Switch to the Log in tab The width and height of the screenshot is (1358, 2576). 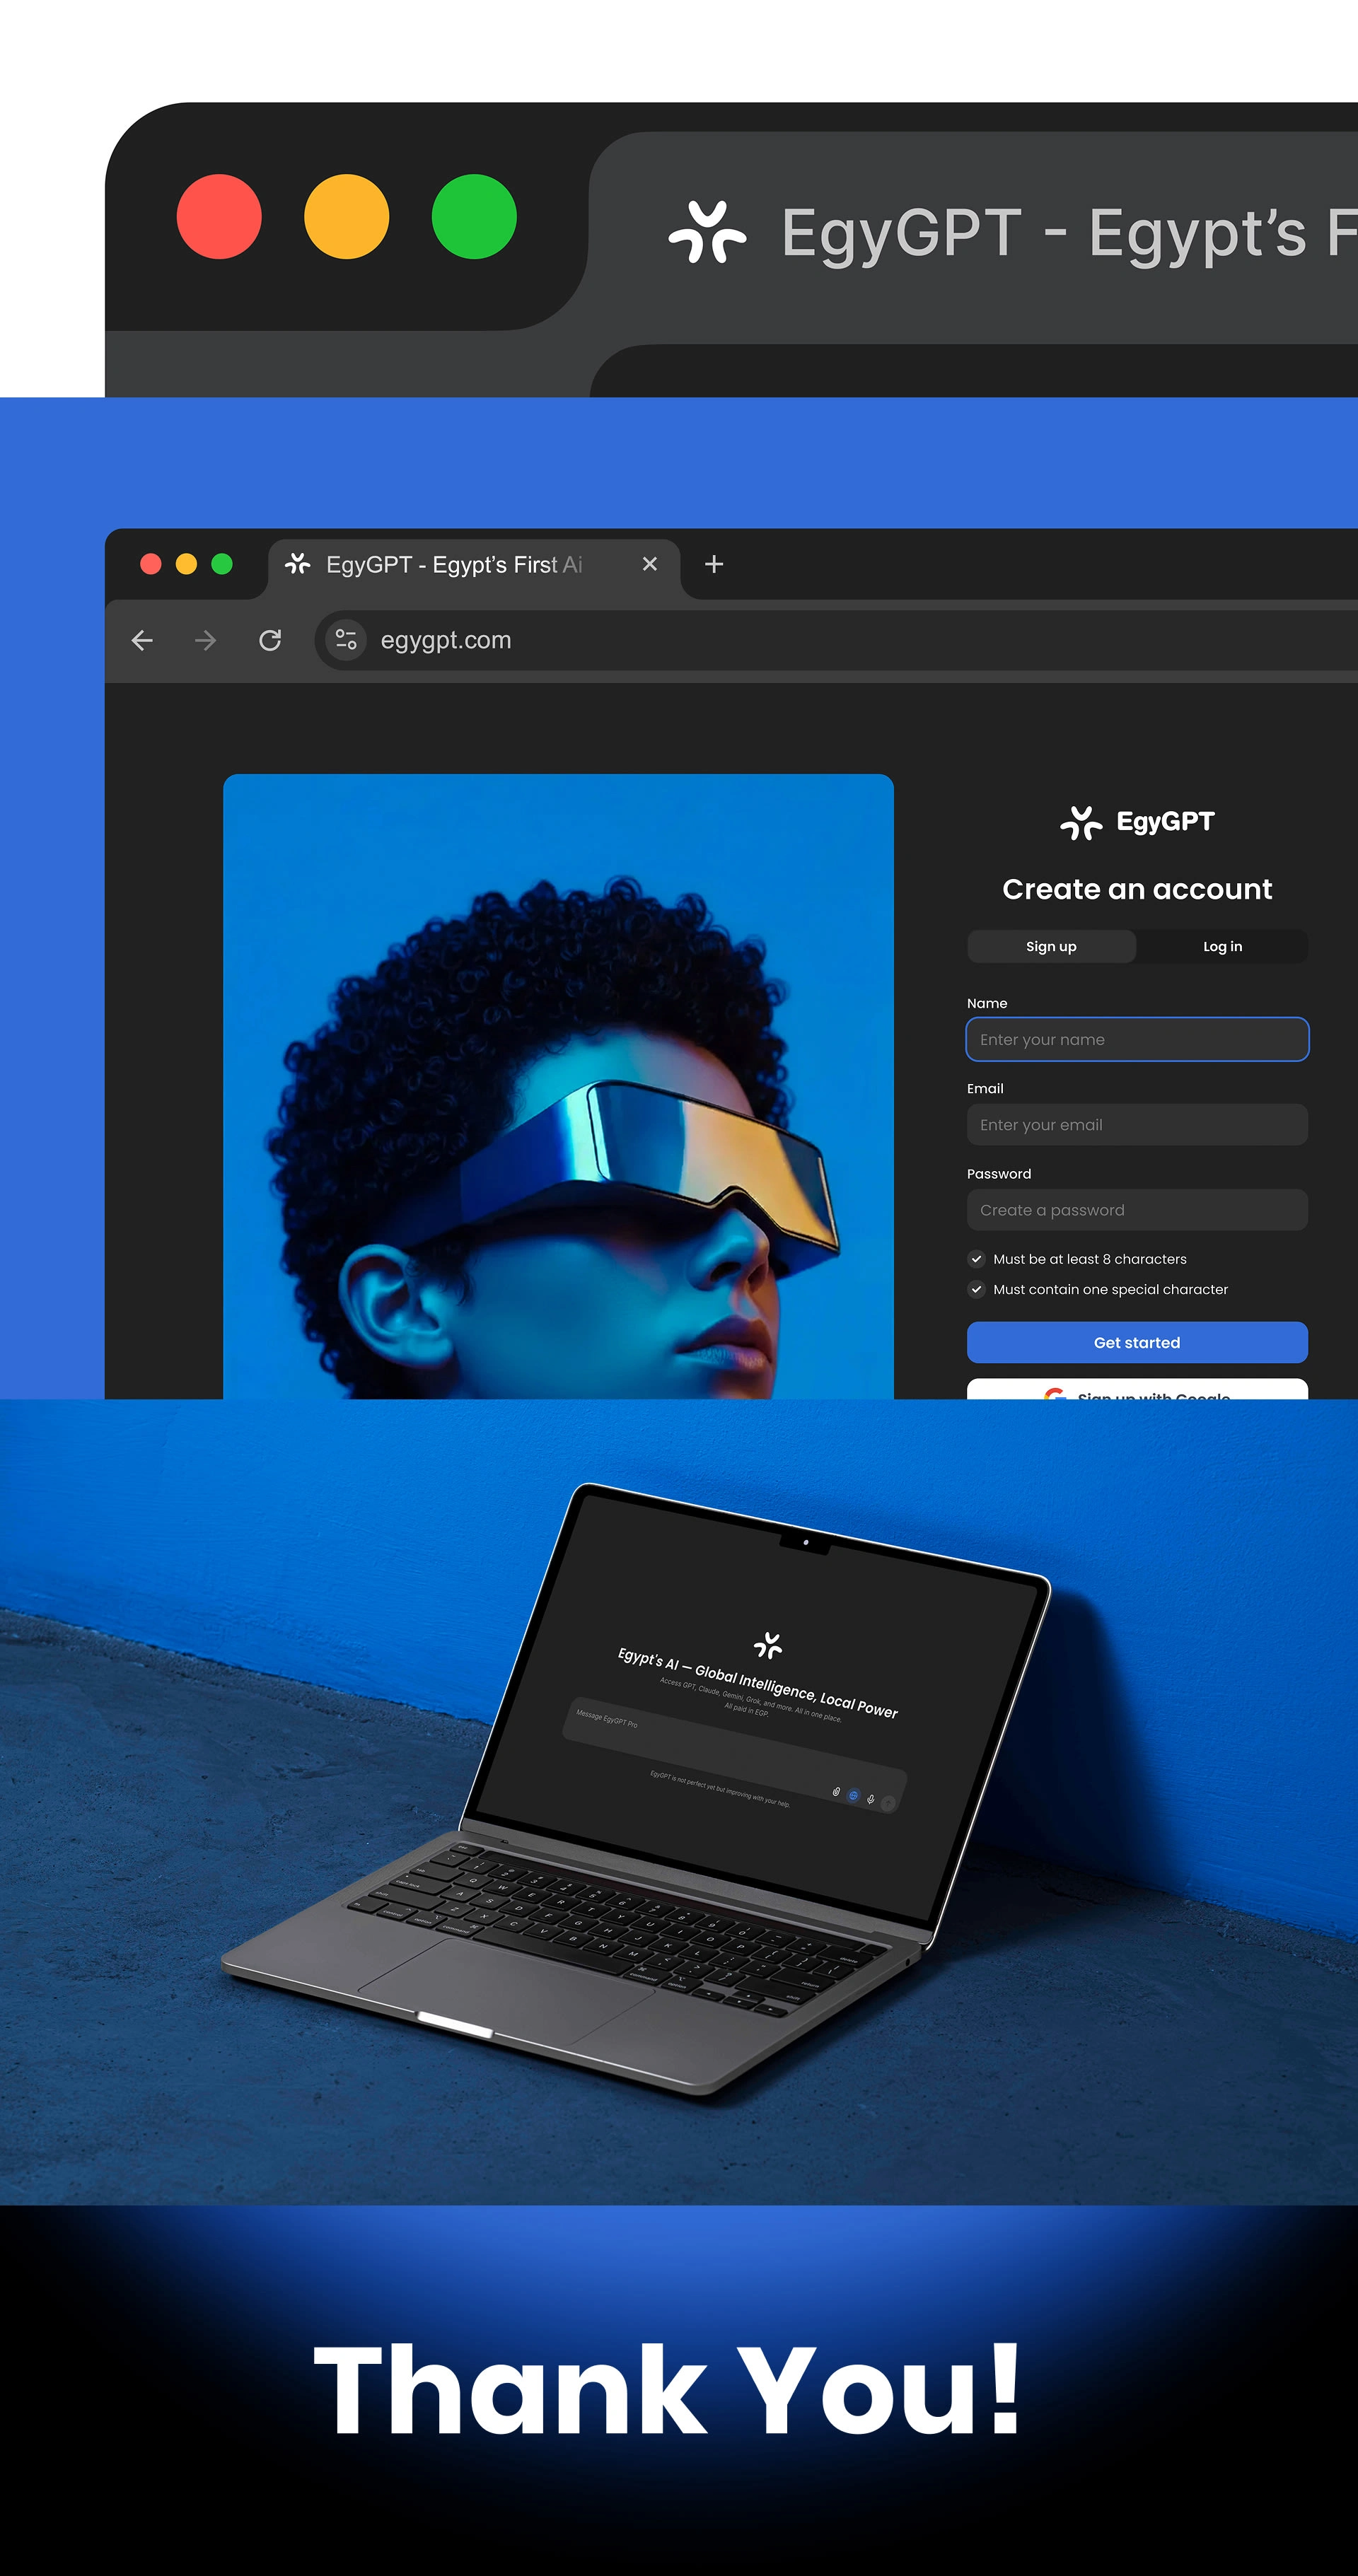point(1222,946)
